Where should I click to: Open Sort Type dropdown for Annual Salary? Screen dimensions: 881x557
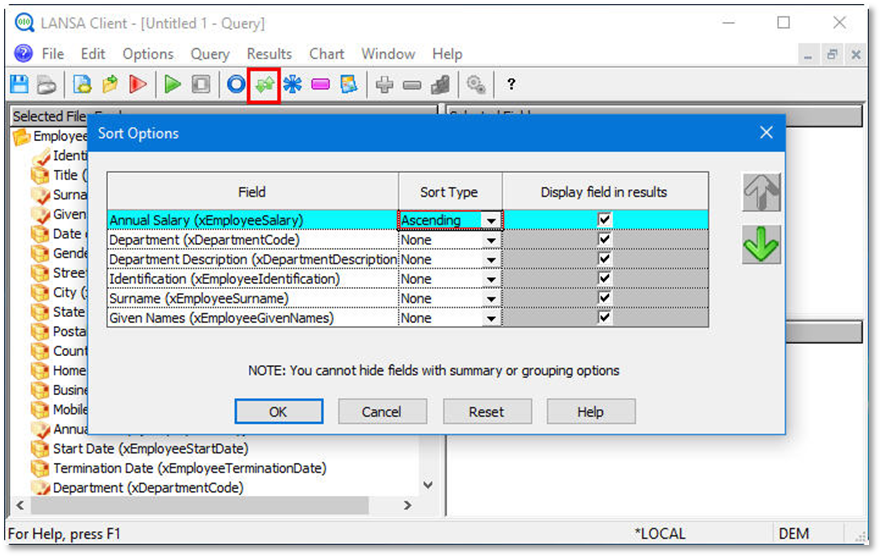(x=491, y=220)
